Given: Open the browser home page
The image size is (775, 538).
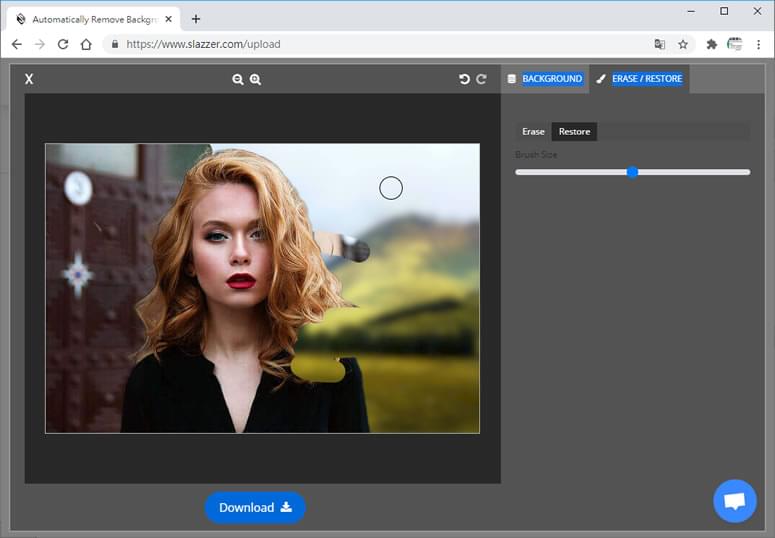Looking at the screenshot, I should [x=86, y=44].
